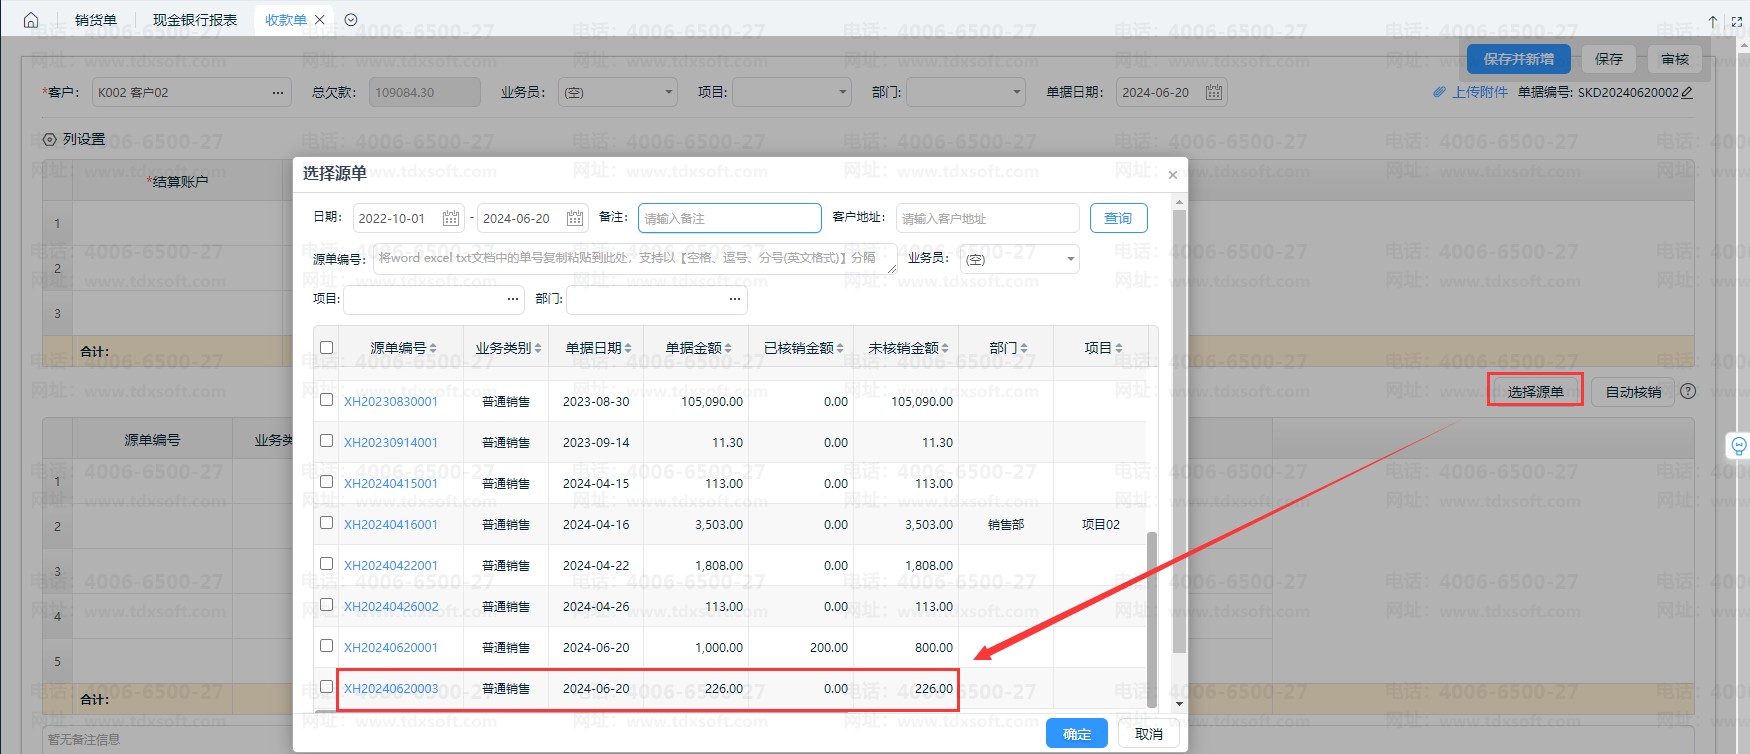Open start date calendar picker in dialog

coord(451,218)
